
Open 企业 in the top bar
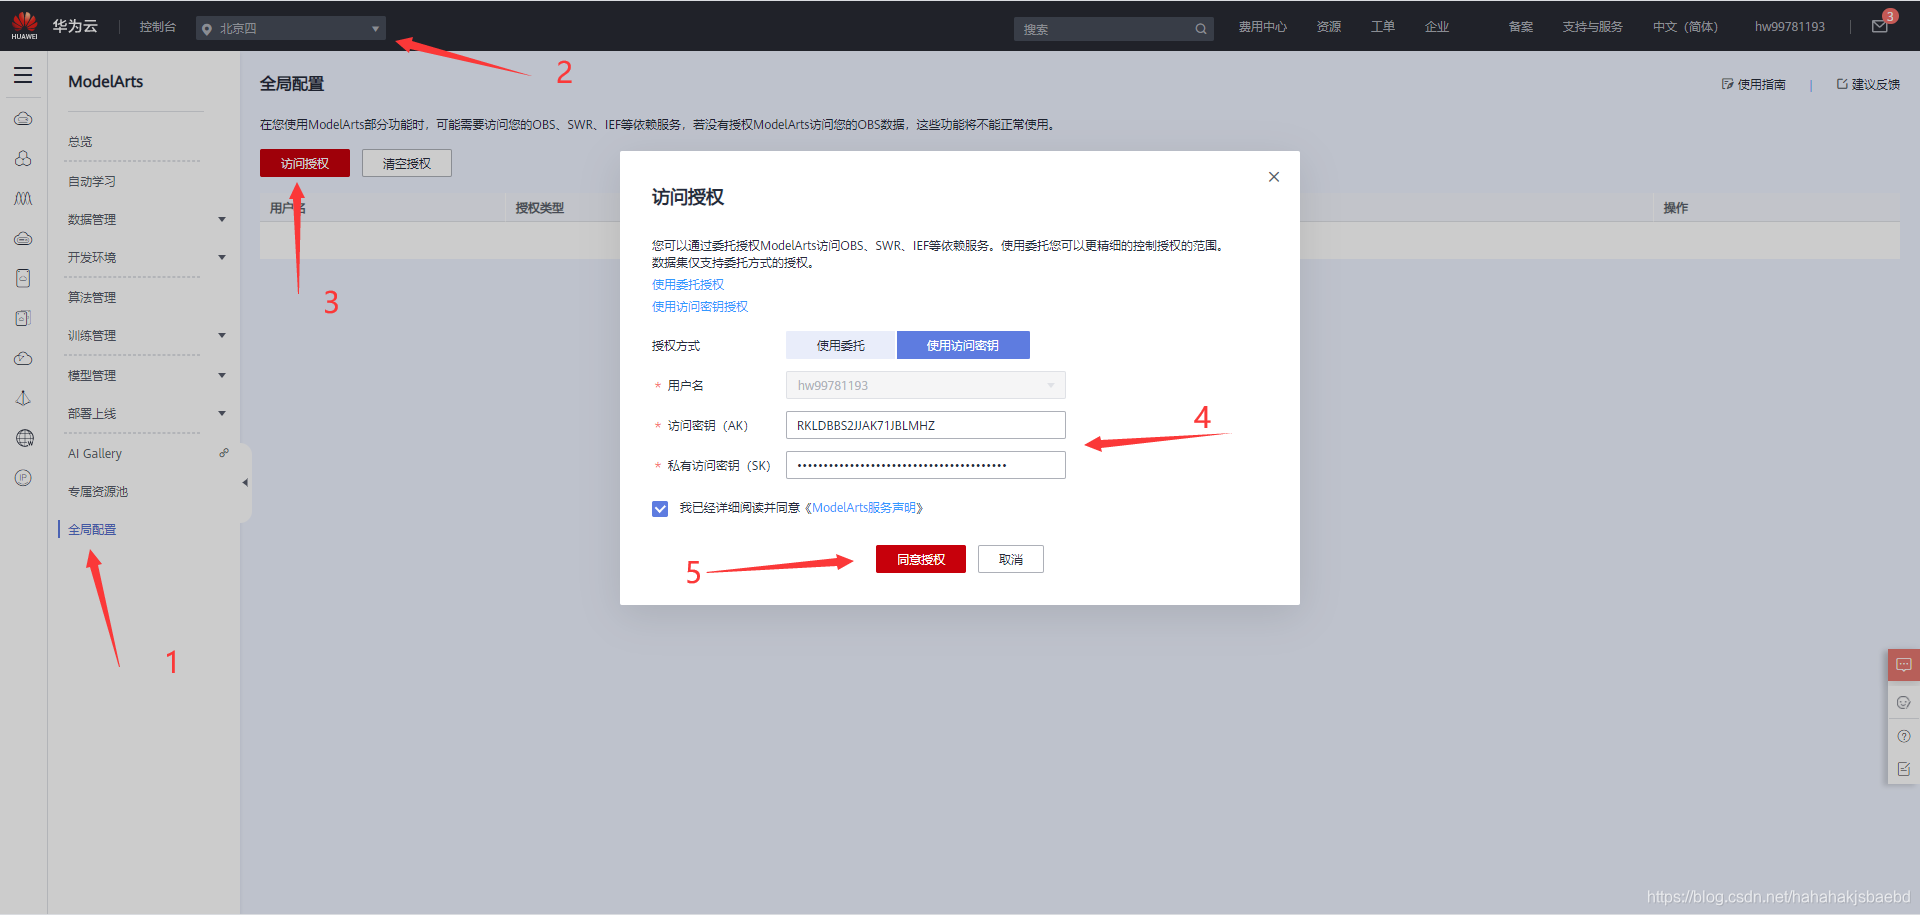click(x=1437, y=27)
